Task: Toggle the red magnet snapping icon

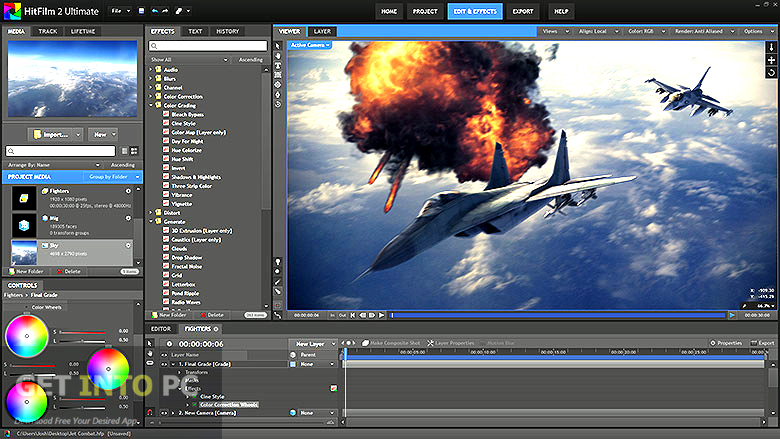Action: (x=150, y=413)
